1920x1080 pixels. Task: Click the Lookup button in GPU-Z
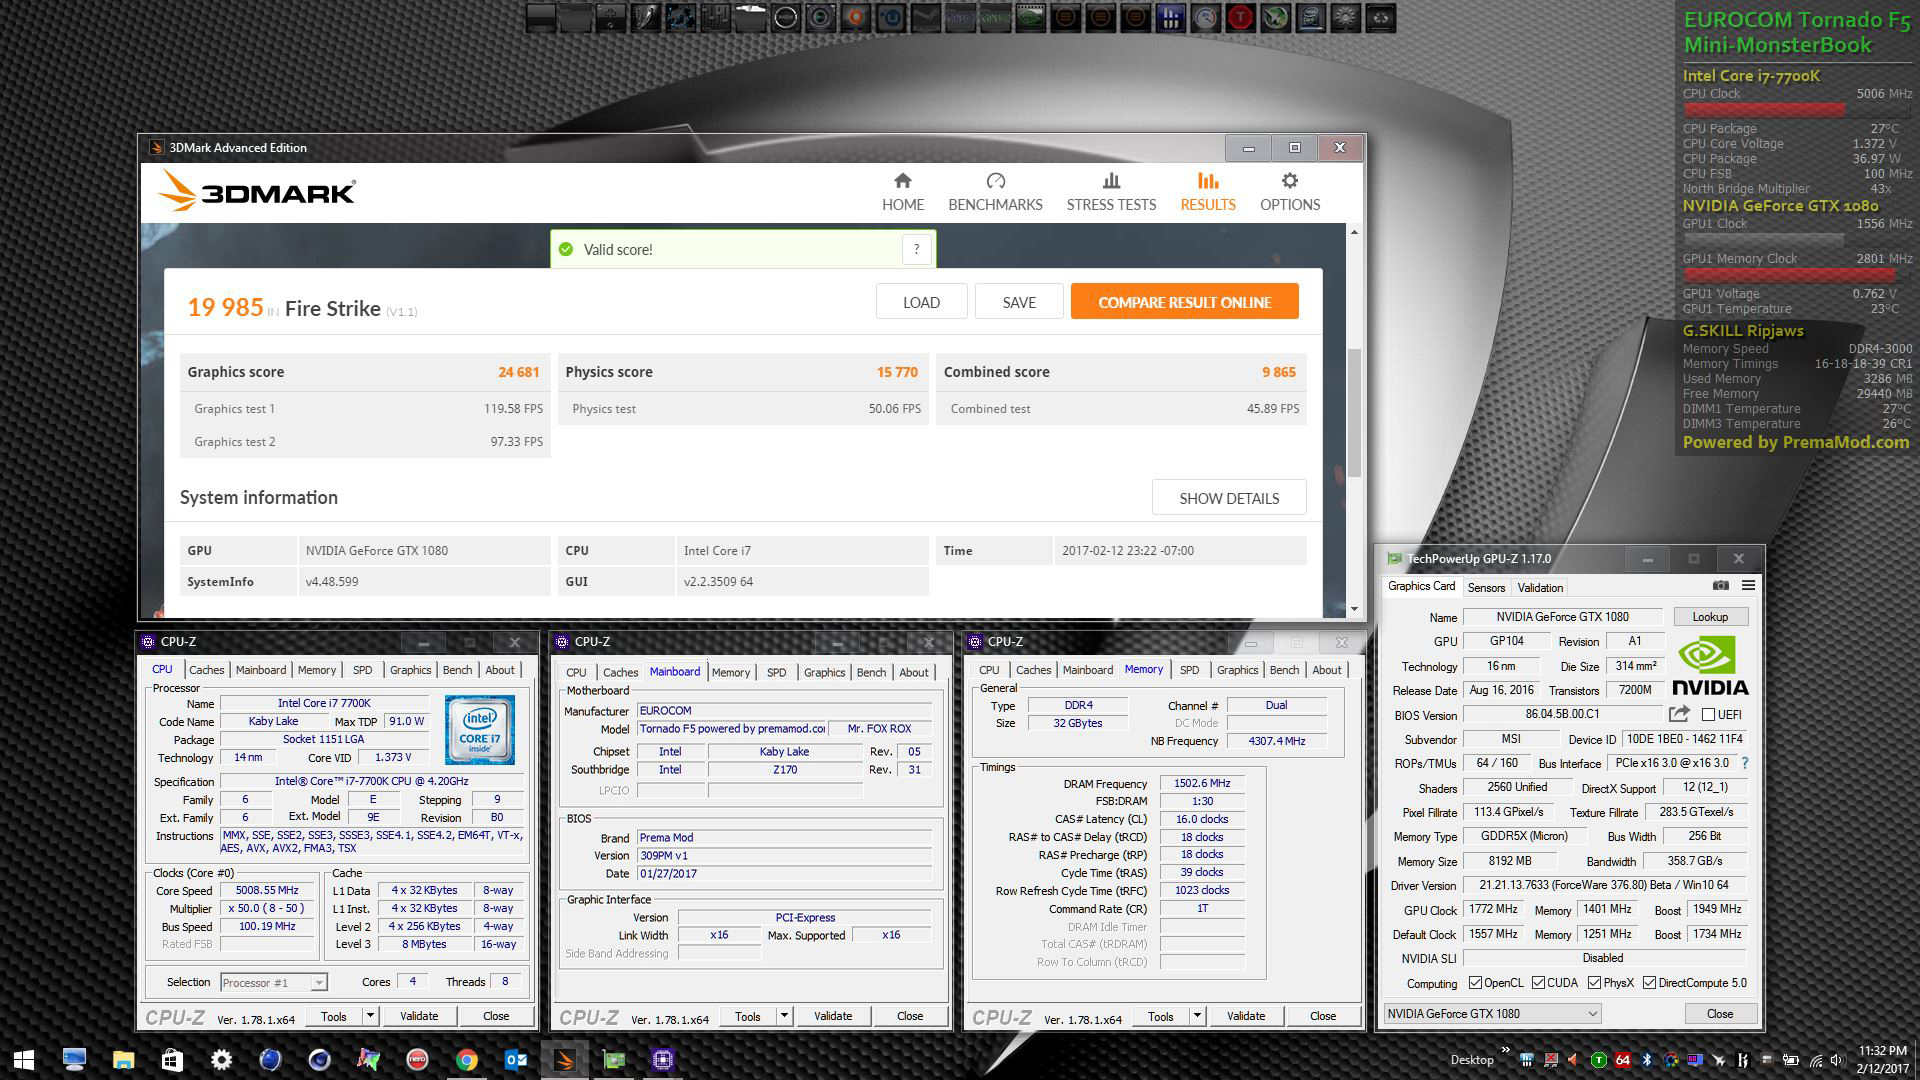point(1709,617)
